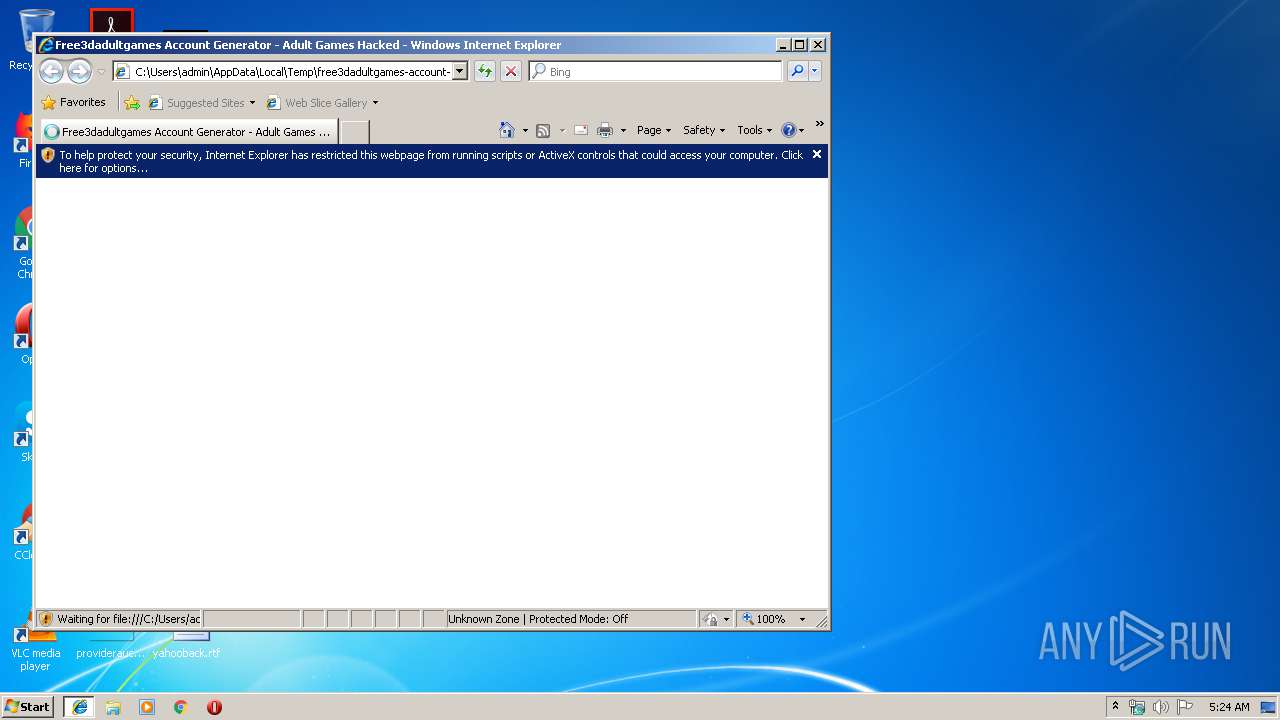Open the Safety menu
The image size is (1280, 720).
704,130
